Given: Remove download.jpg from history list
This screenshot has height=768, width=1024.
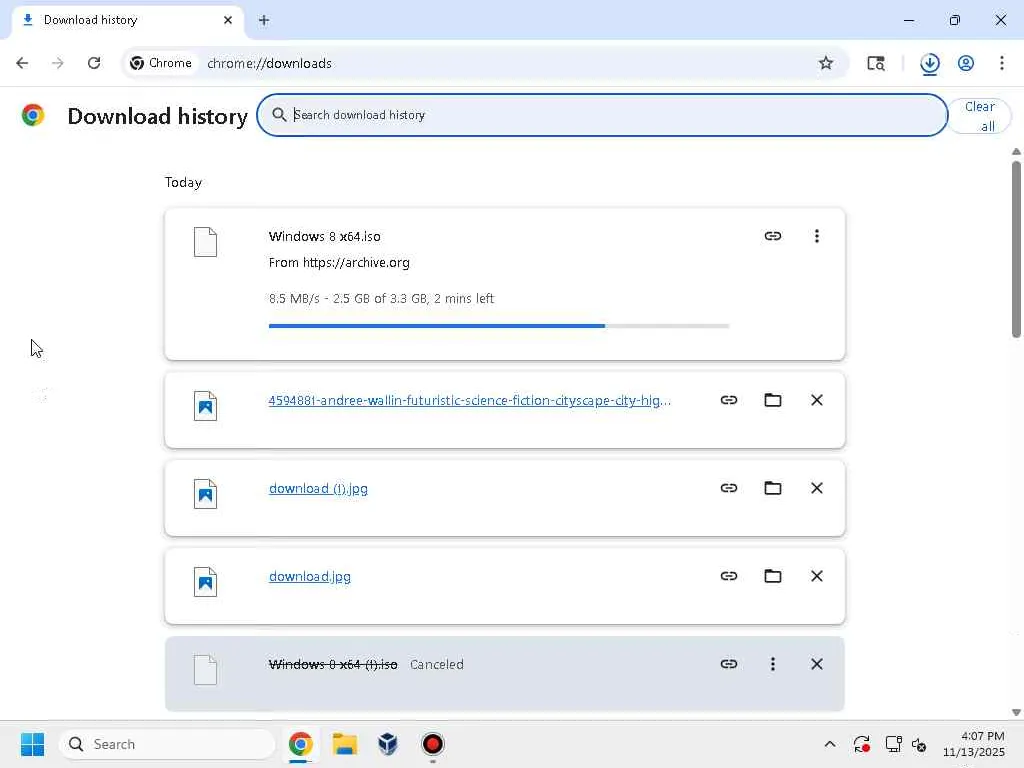Looking at the screenshot, I should tap(816, 576).
